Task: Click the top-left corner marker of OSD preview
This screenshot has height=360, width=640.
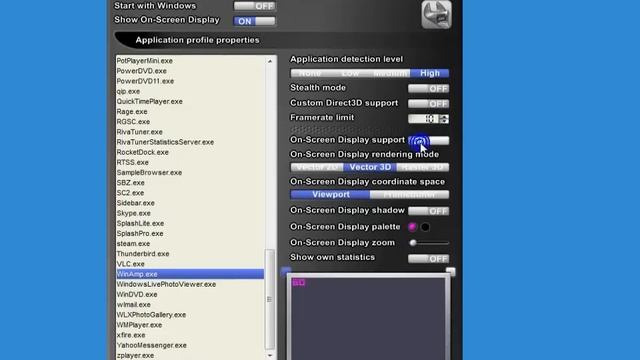Action: tap(286, 271)
